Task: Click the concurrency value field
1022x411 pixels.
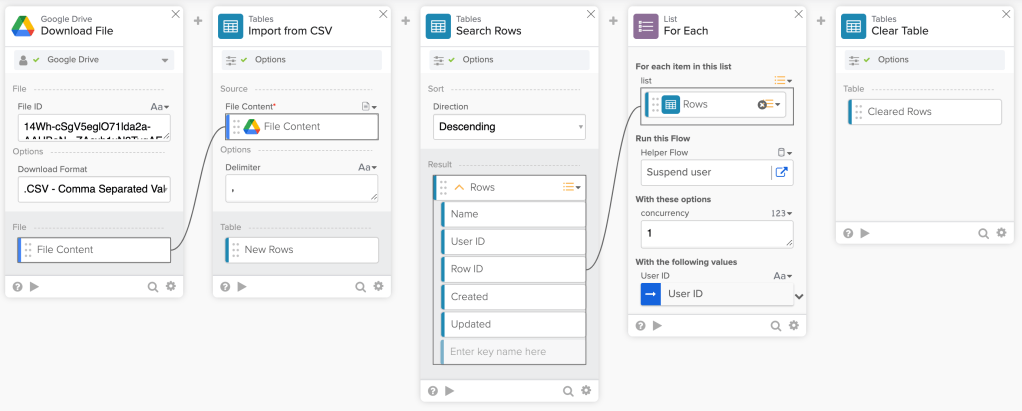Action: (x=717, y=234)
